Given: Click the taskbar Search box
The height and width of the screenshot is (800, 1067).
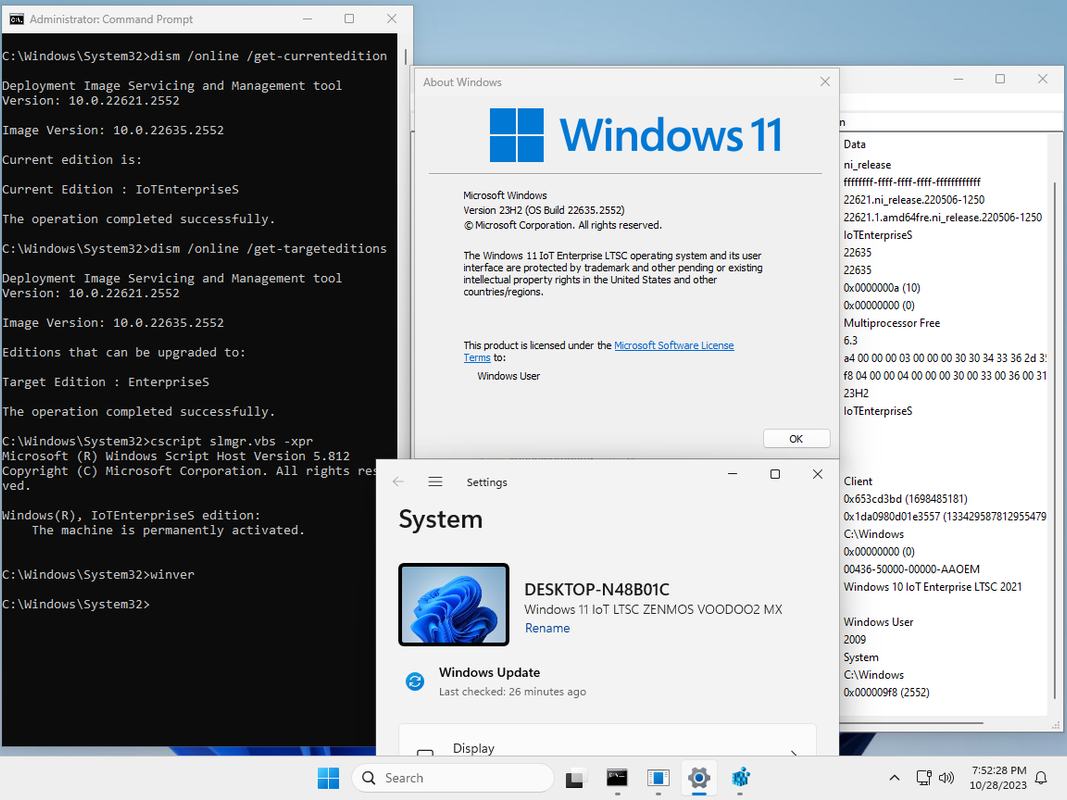Looking at the screenshot, I should tap(453, 778).
